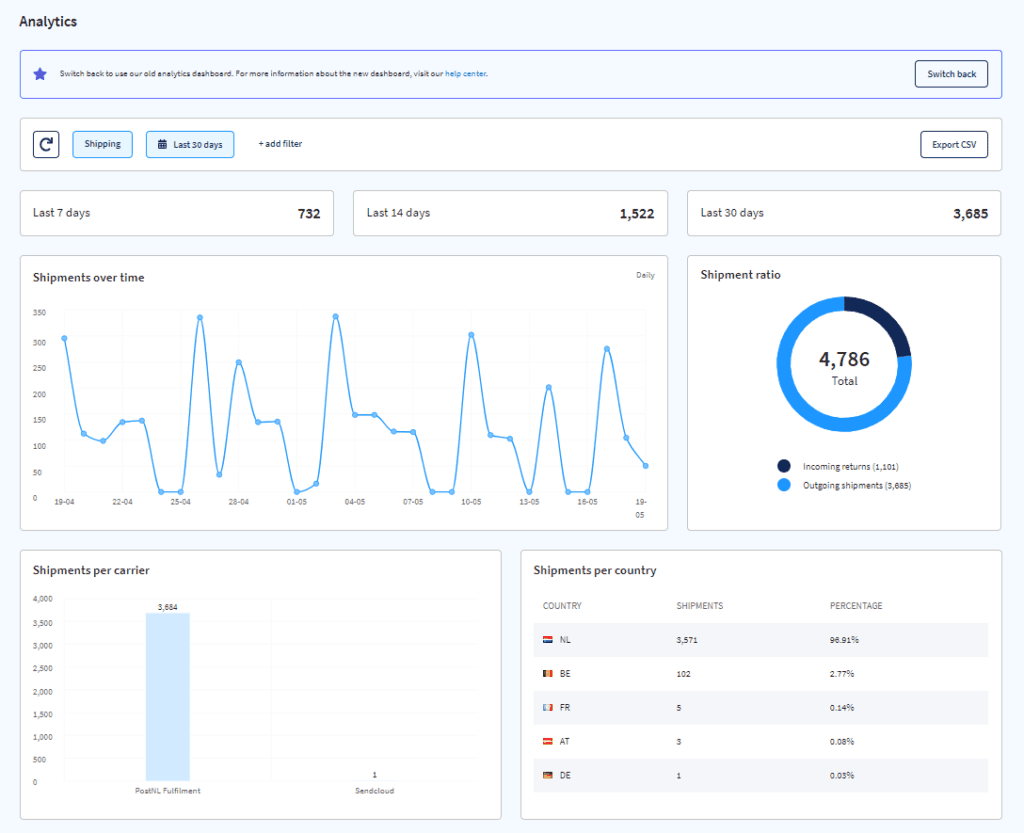Open the help center link
The image size is (1024, 833).
tap(466, 73)
